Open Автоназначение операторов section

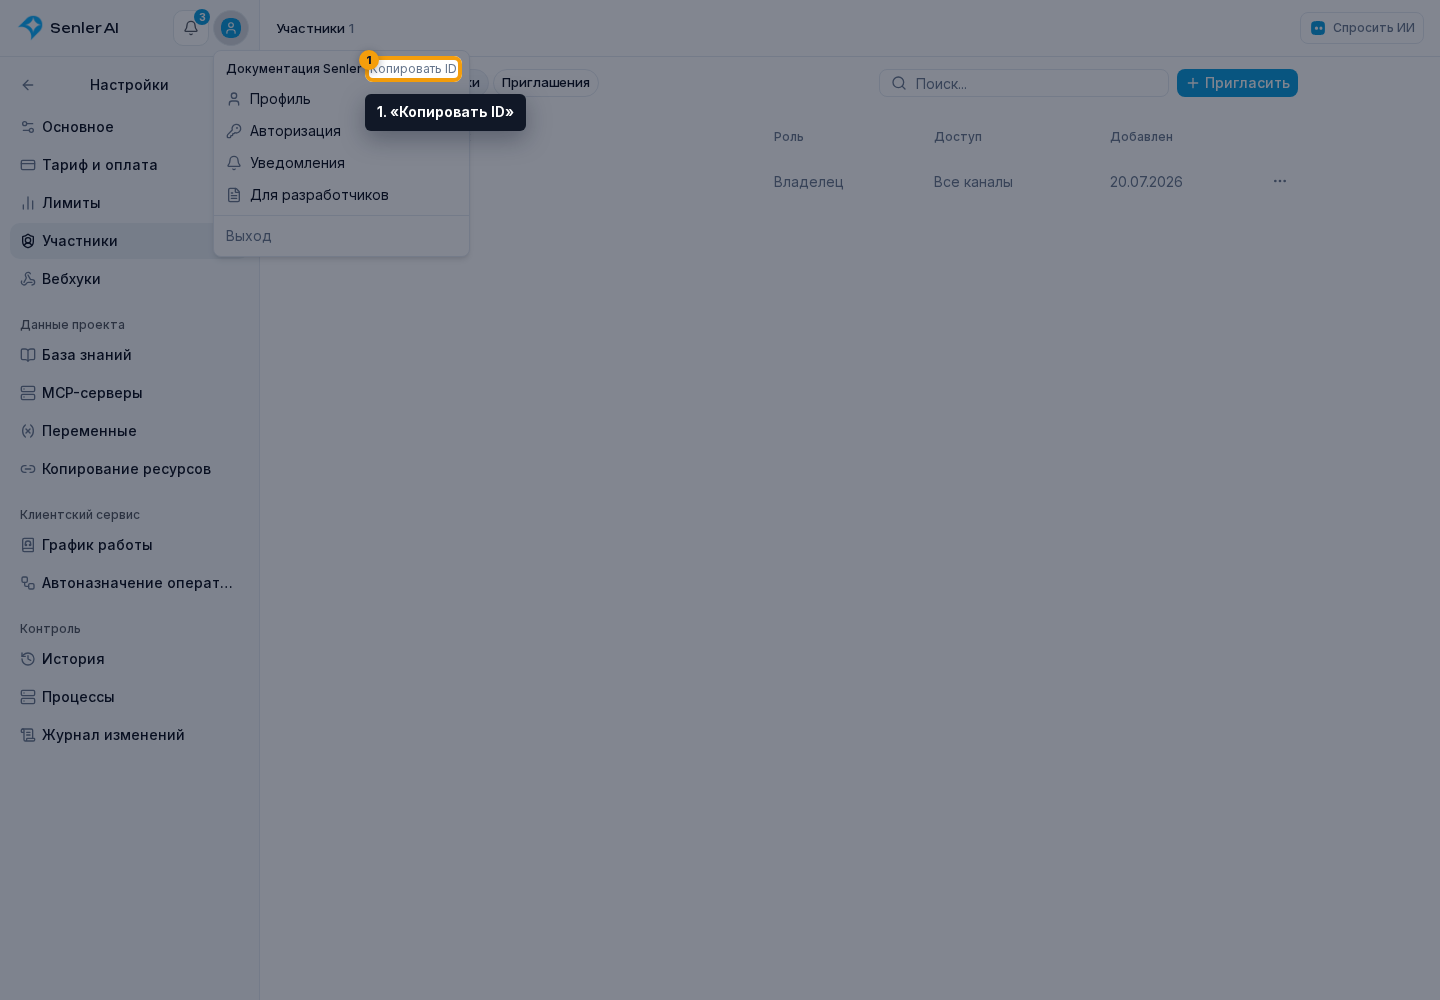coord(129,583)
